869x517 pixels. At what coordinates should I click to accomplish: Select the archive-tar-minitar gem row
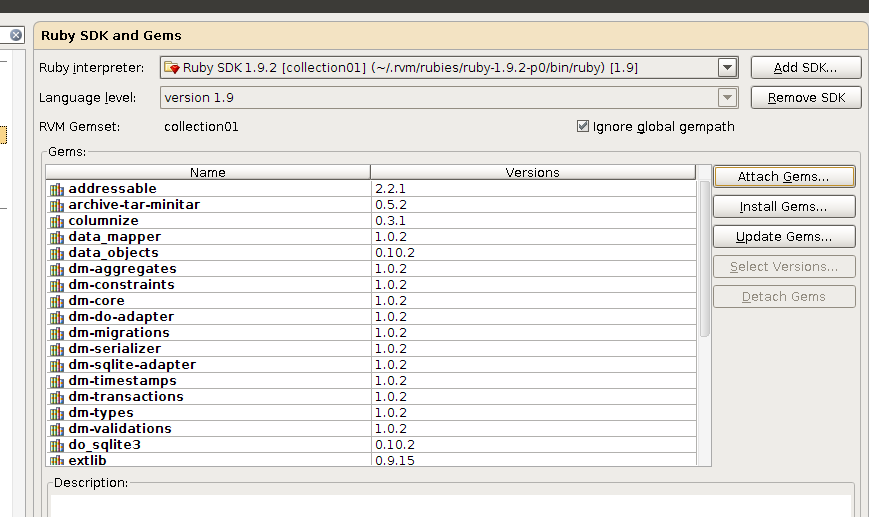point(371,205)
